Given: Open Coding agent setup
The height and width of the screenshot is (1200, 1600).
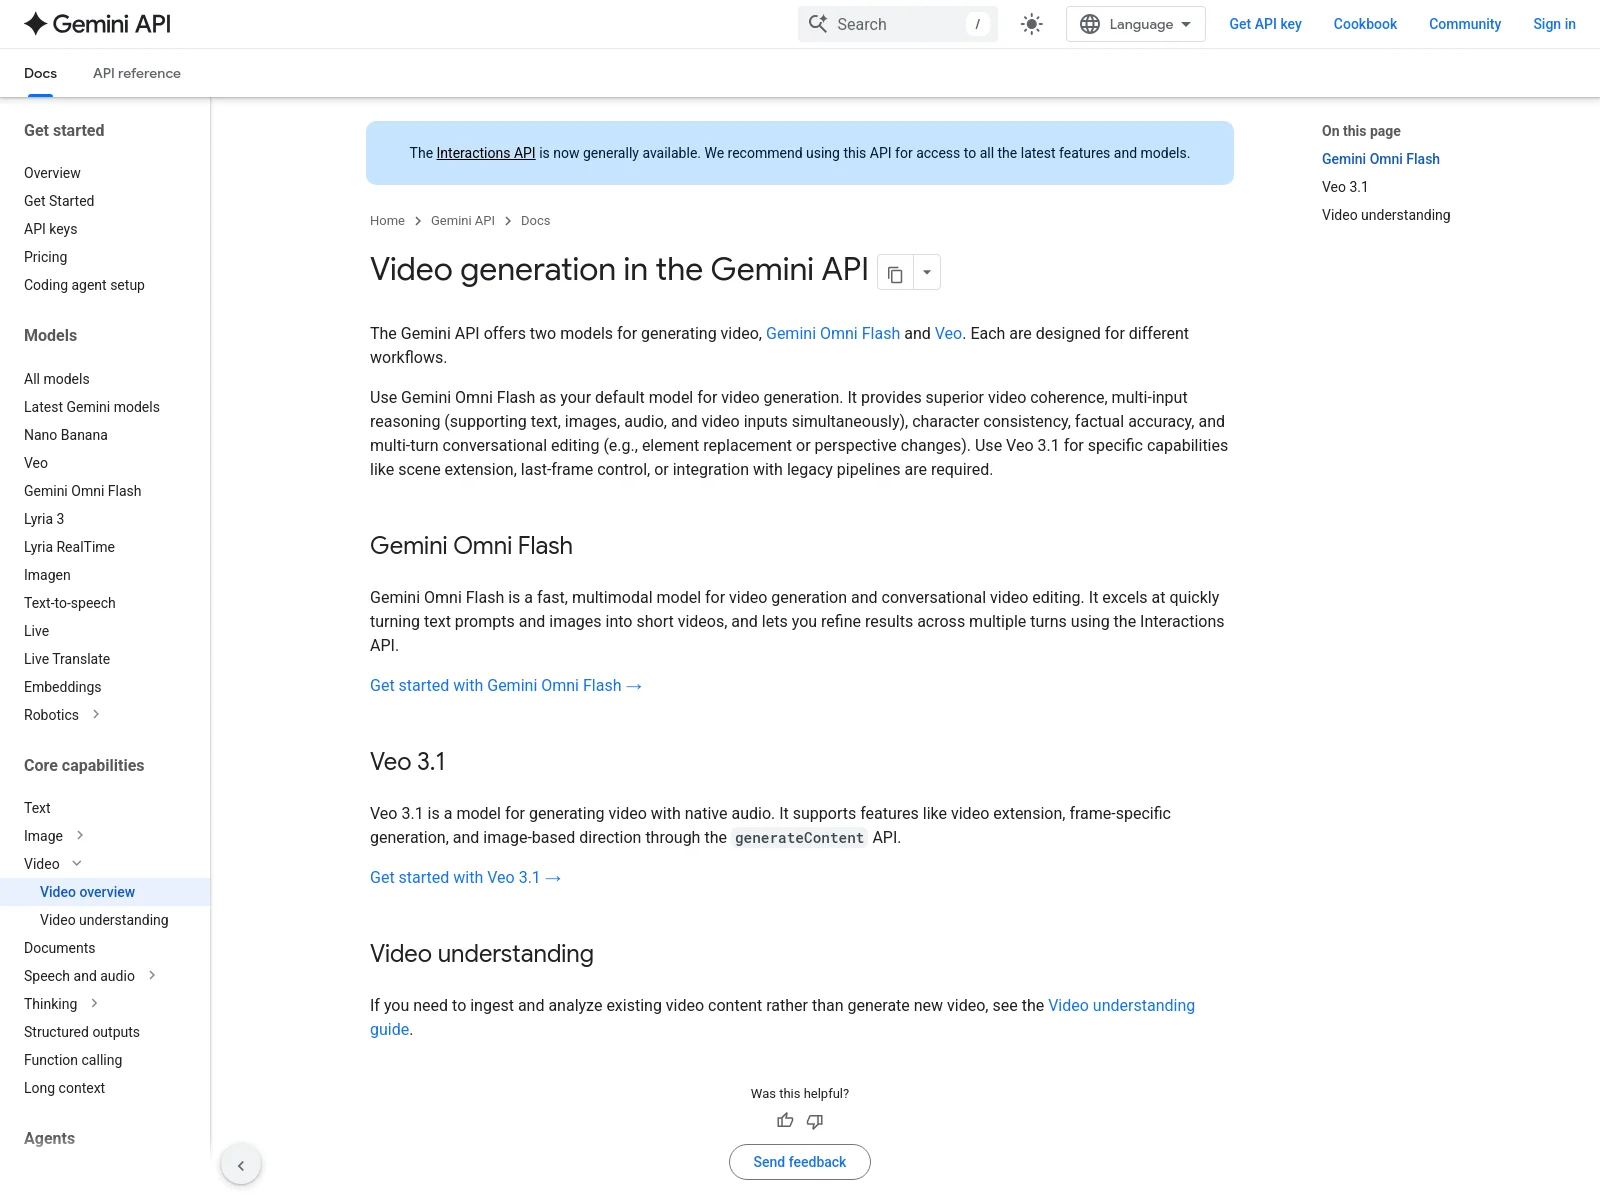Looking at the screenshot, I should [x=84, y=285].
